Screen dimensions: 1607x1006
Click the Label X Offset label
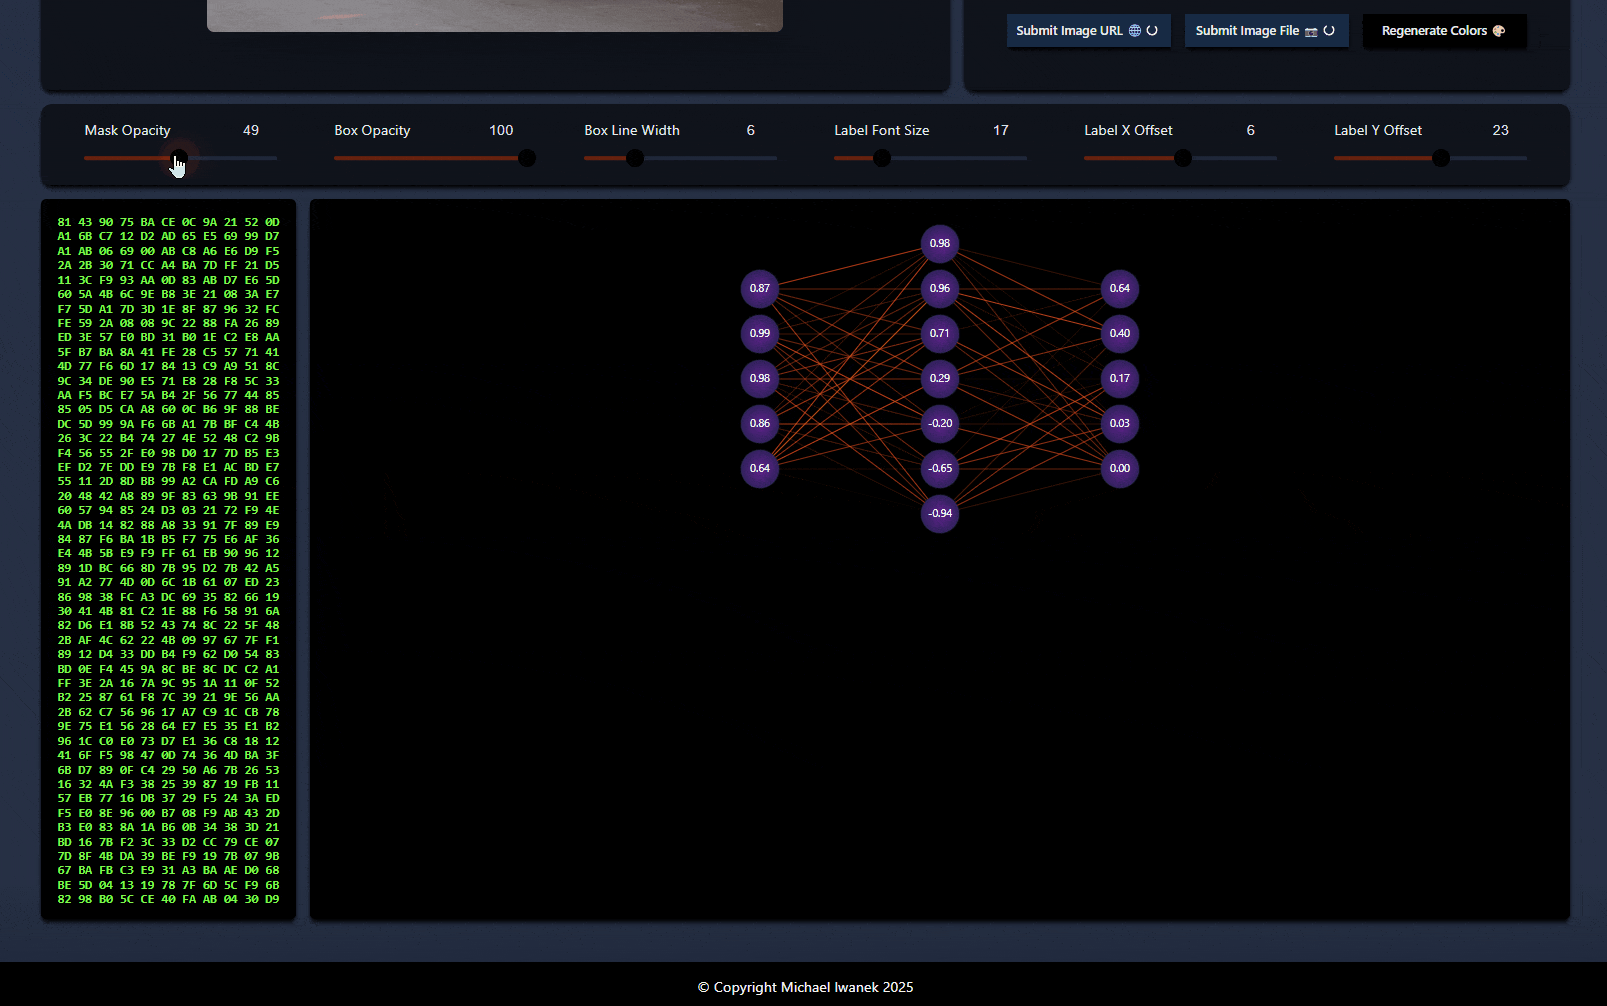pyautogui.click(x=1128, y=130)
